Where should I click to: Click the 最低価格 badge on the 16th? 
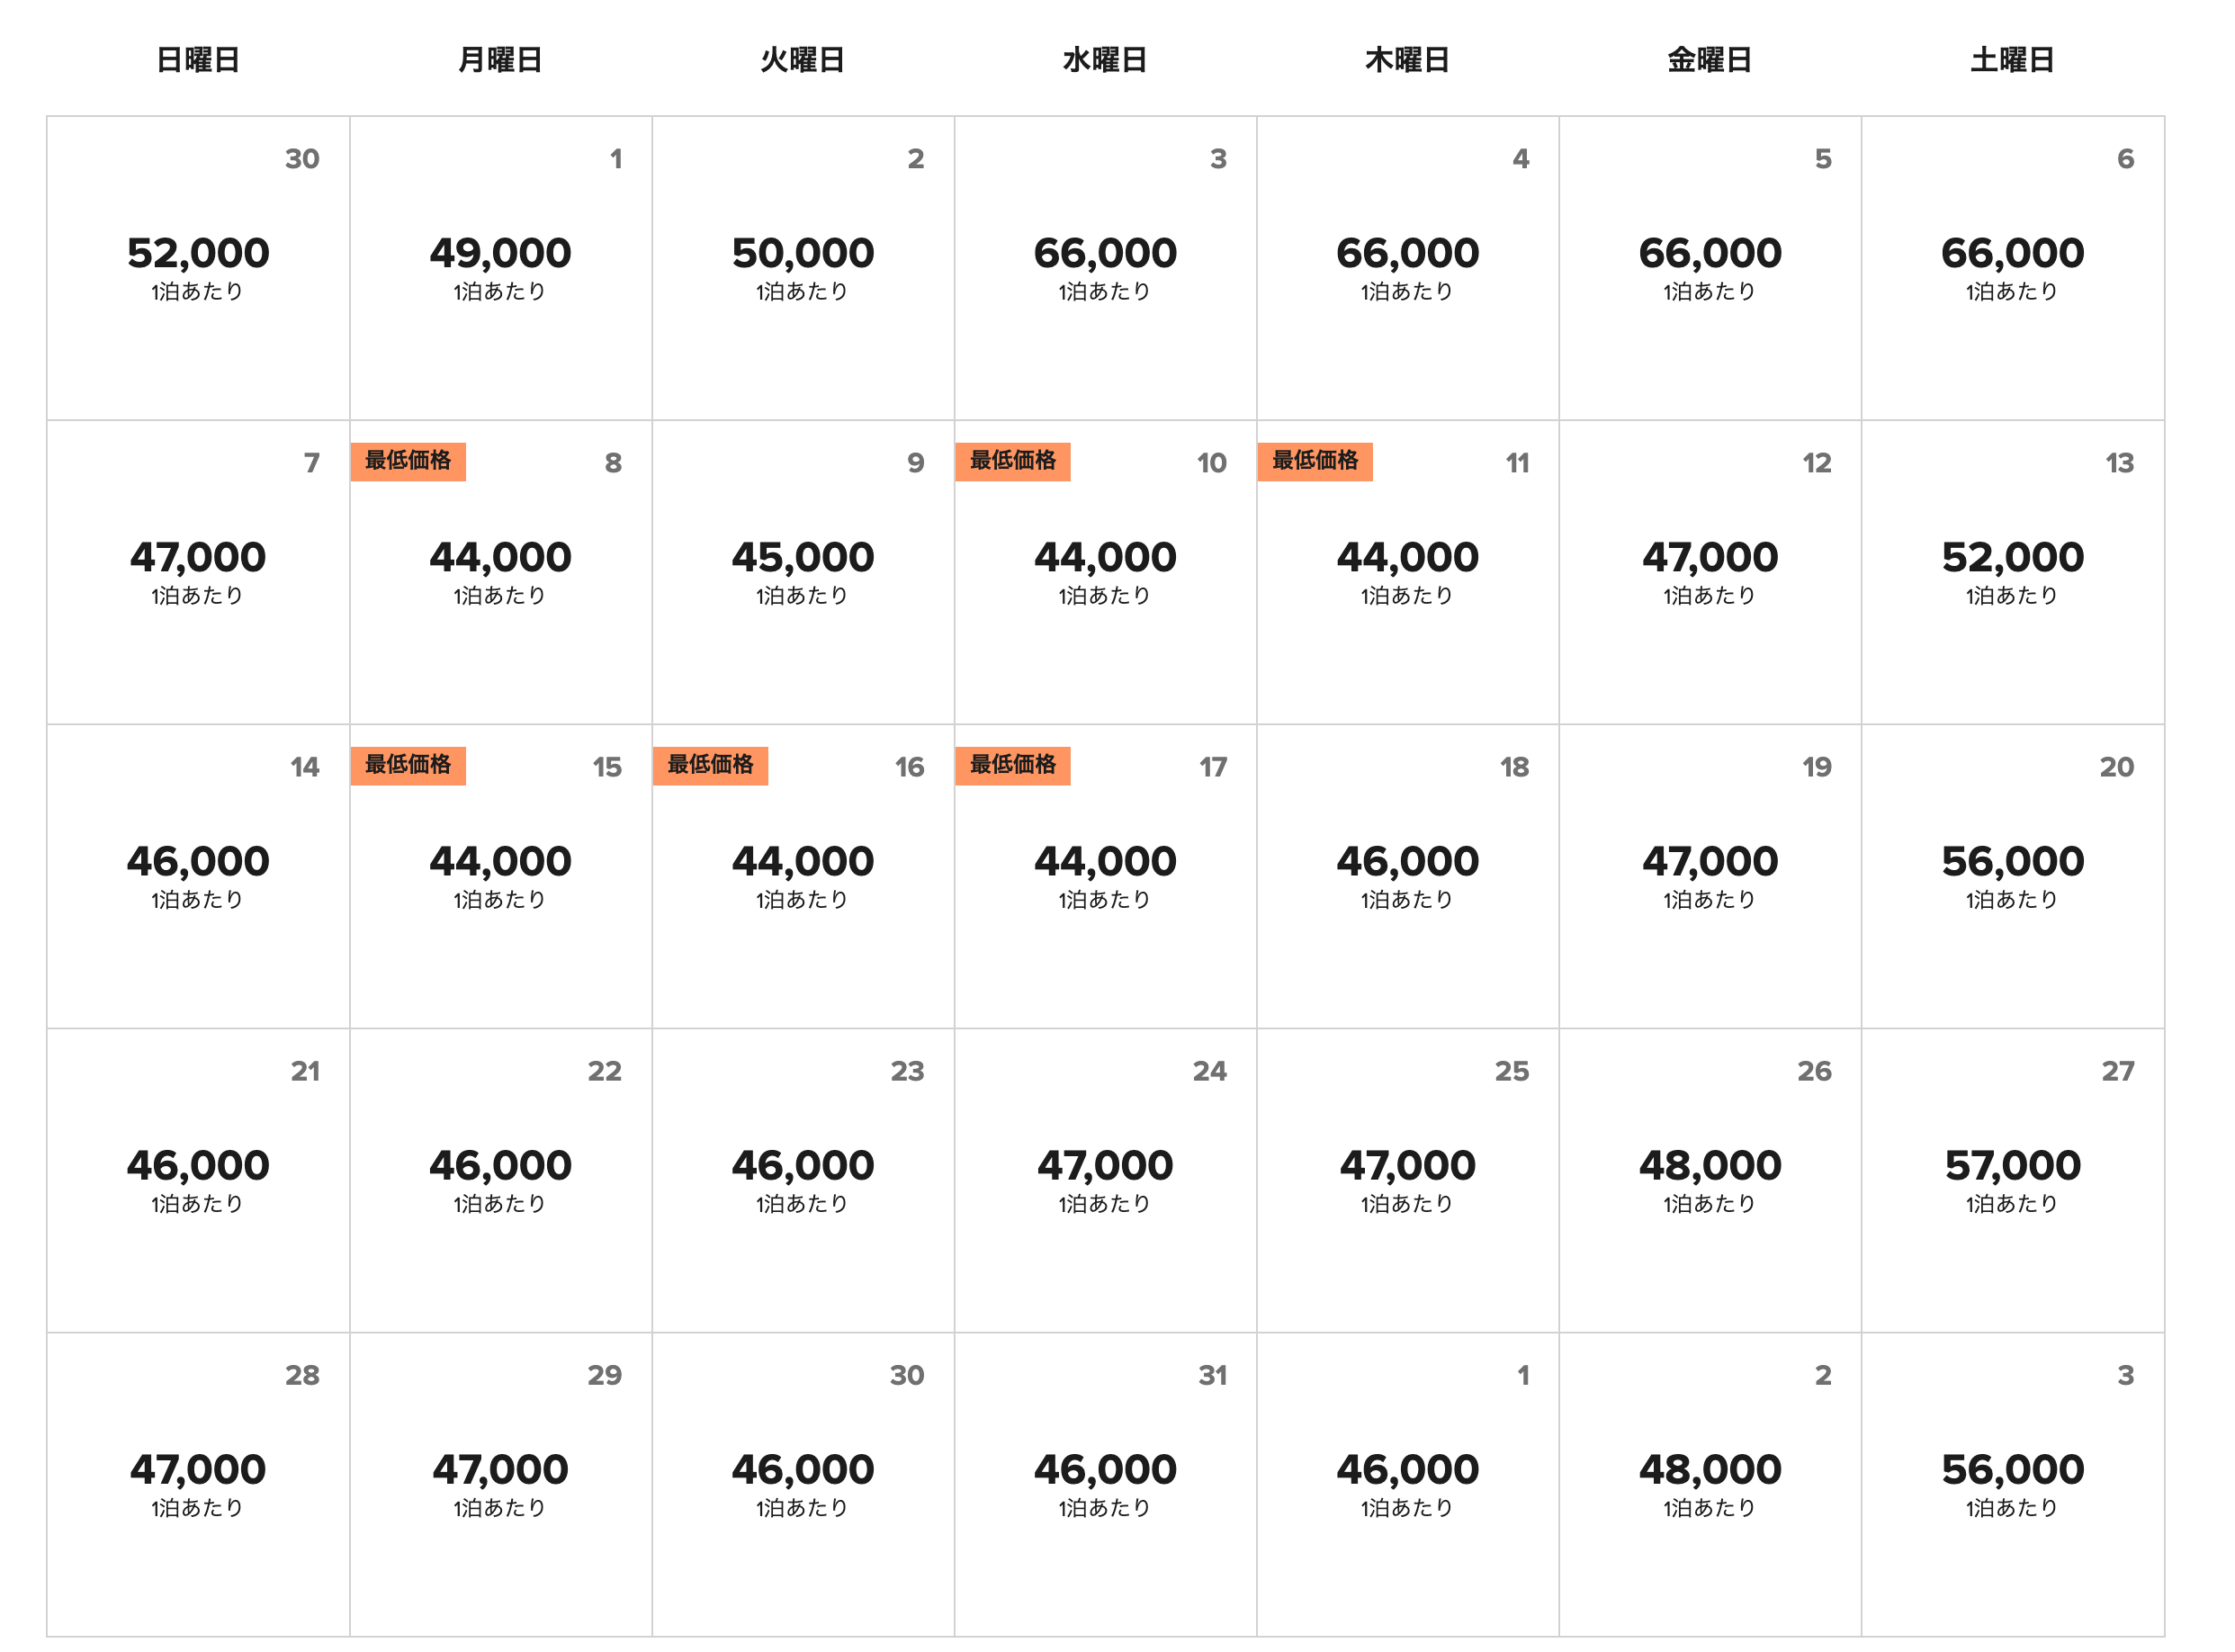point(711,766)
